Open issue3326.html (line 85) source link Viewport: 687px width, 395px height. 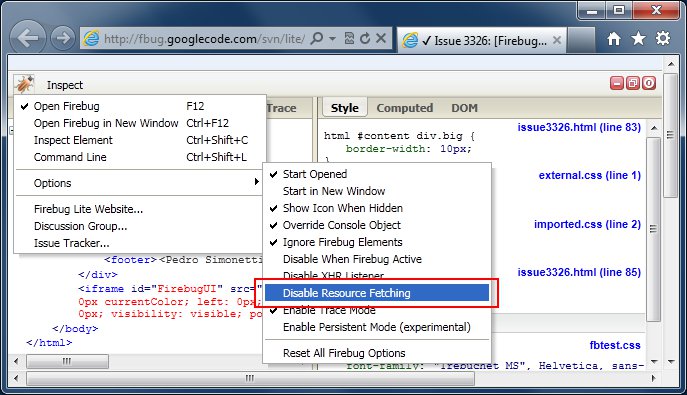click(x=579, y=272)
